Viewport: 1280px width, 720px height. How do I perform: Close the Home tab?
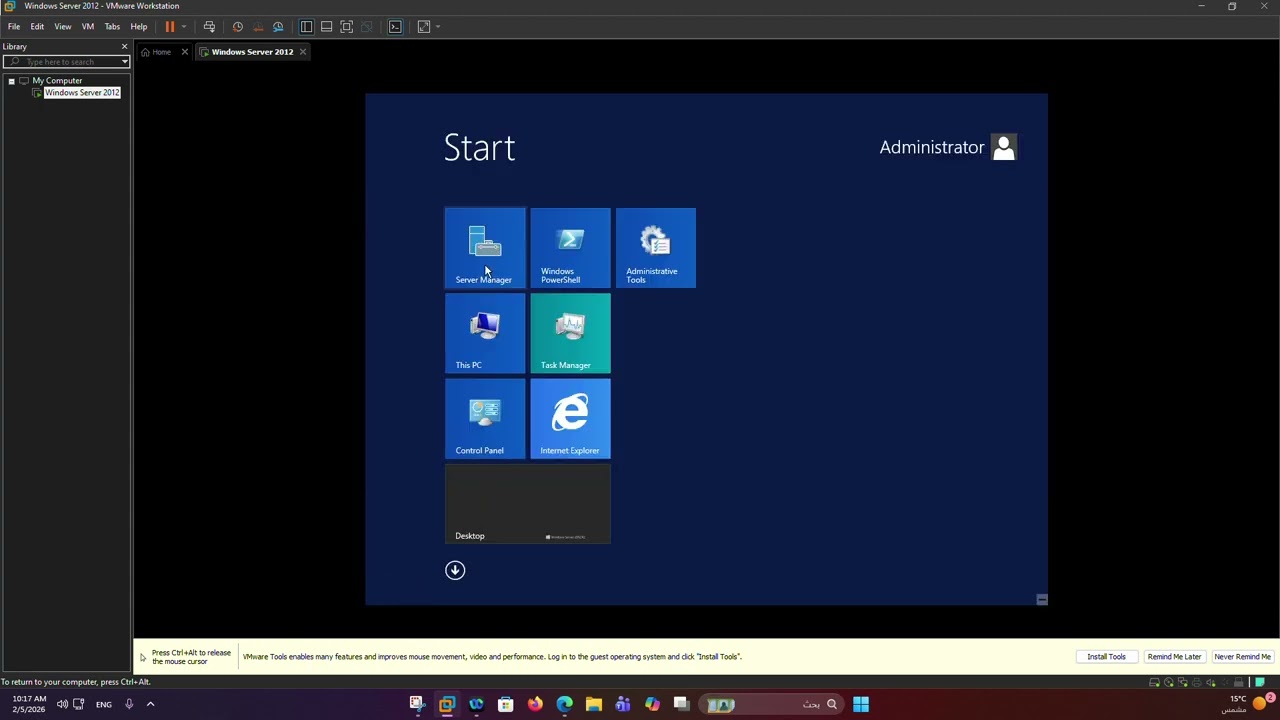click(x=184, y=52)
